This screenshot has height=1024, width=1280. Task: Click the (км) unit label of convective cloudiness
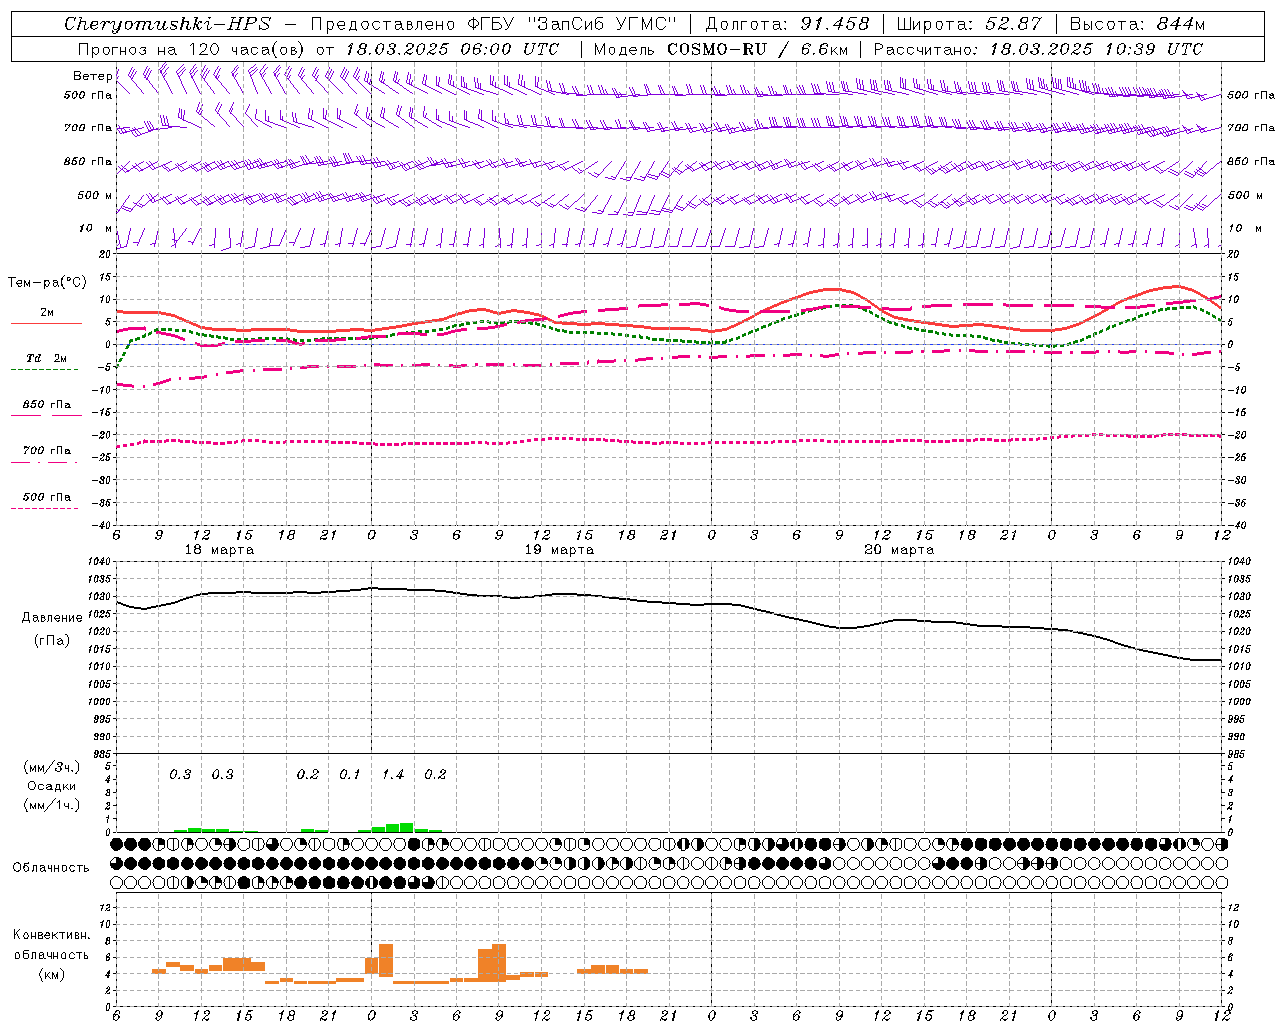(x=51, y=973)
